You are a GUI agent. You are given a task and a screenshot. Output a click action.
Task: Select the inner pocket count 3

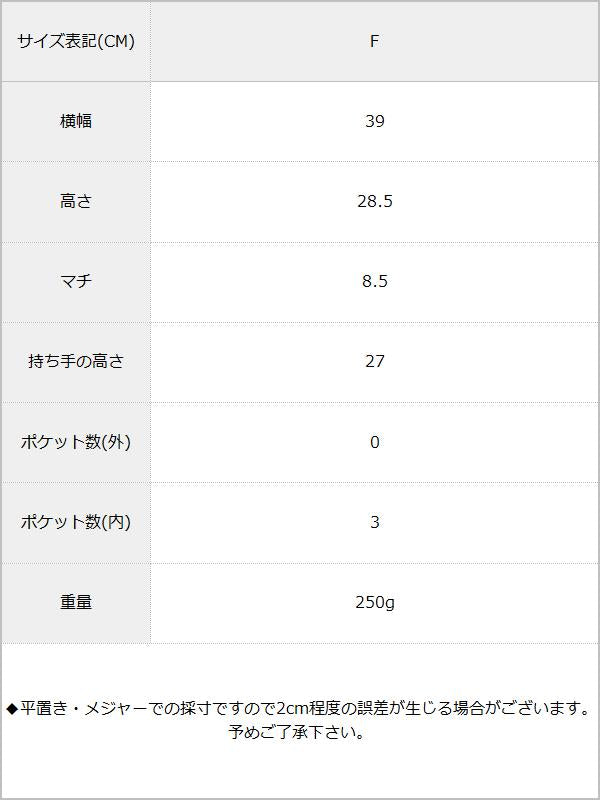[x=375, y=522]
